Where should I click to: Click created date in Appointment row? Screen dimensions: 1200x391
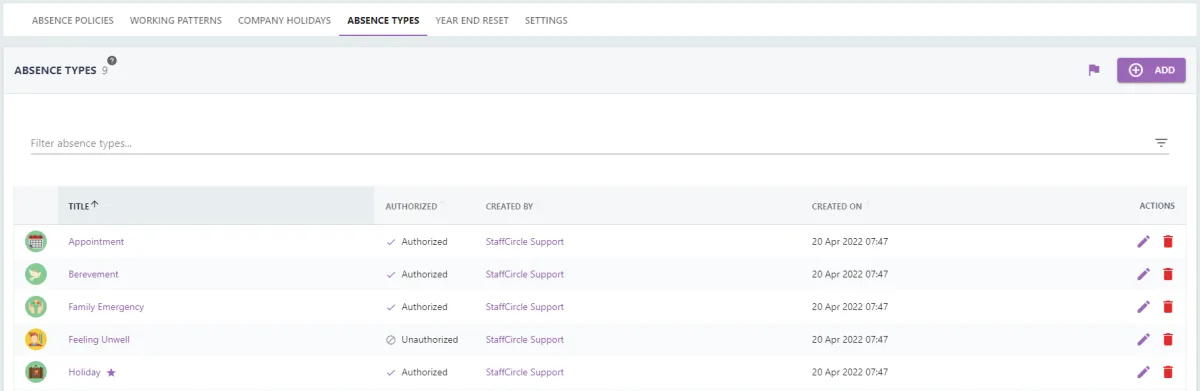point(850,241)
